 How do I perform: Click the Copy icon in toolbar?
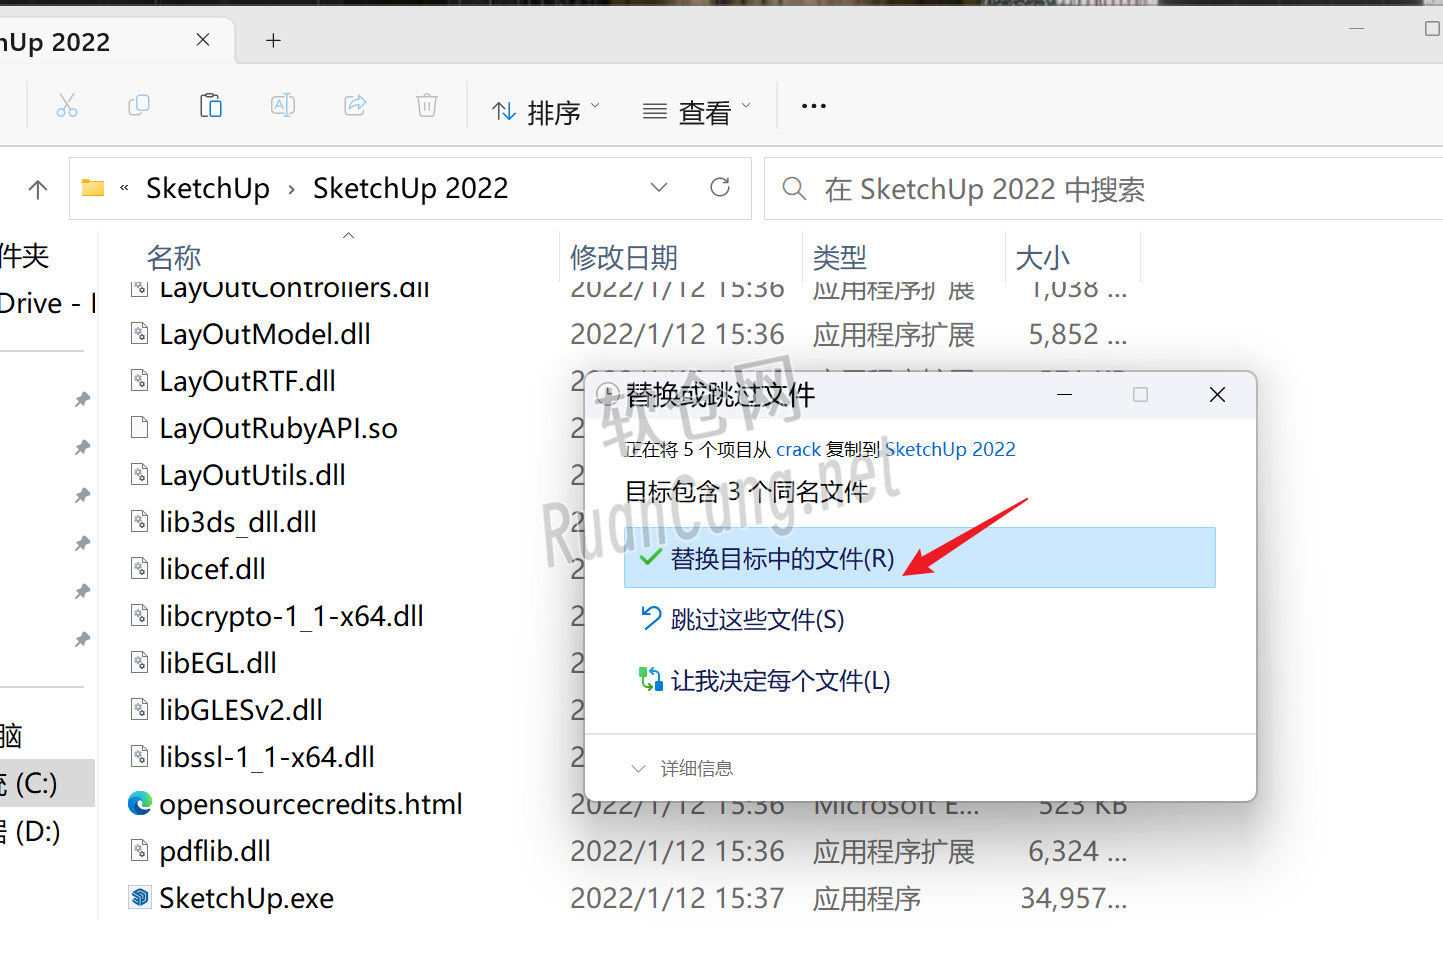139,106
